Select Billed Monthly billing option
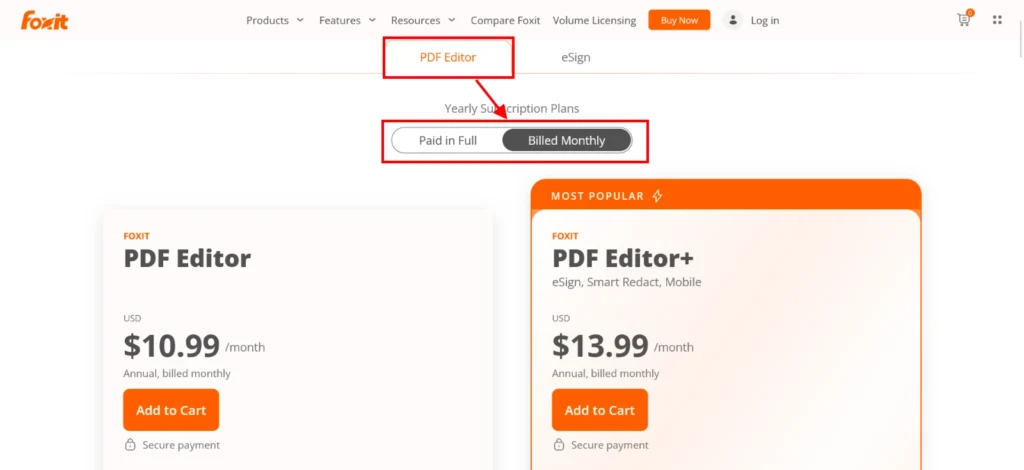 [566, 141]
